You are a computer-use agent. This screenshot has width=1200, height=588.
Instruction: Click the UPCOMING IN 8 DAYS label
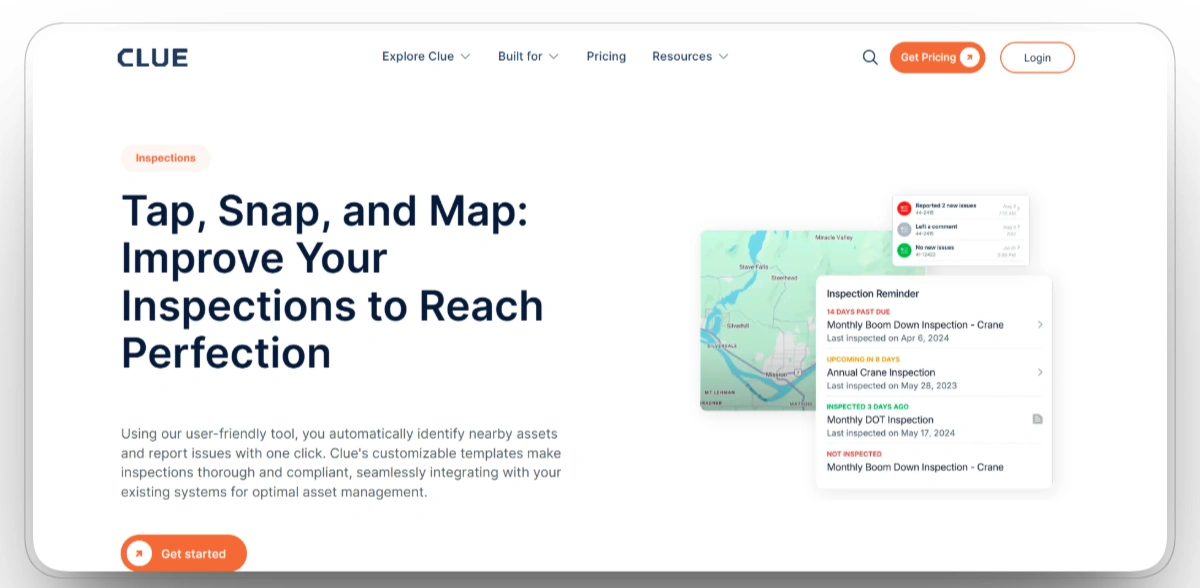point(863,359)
